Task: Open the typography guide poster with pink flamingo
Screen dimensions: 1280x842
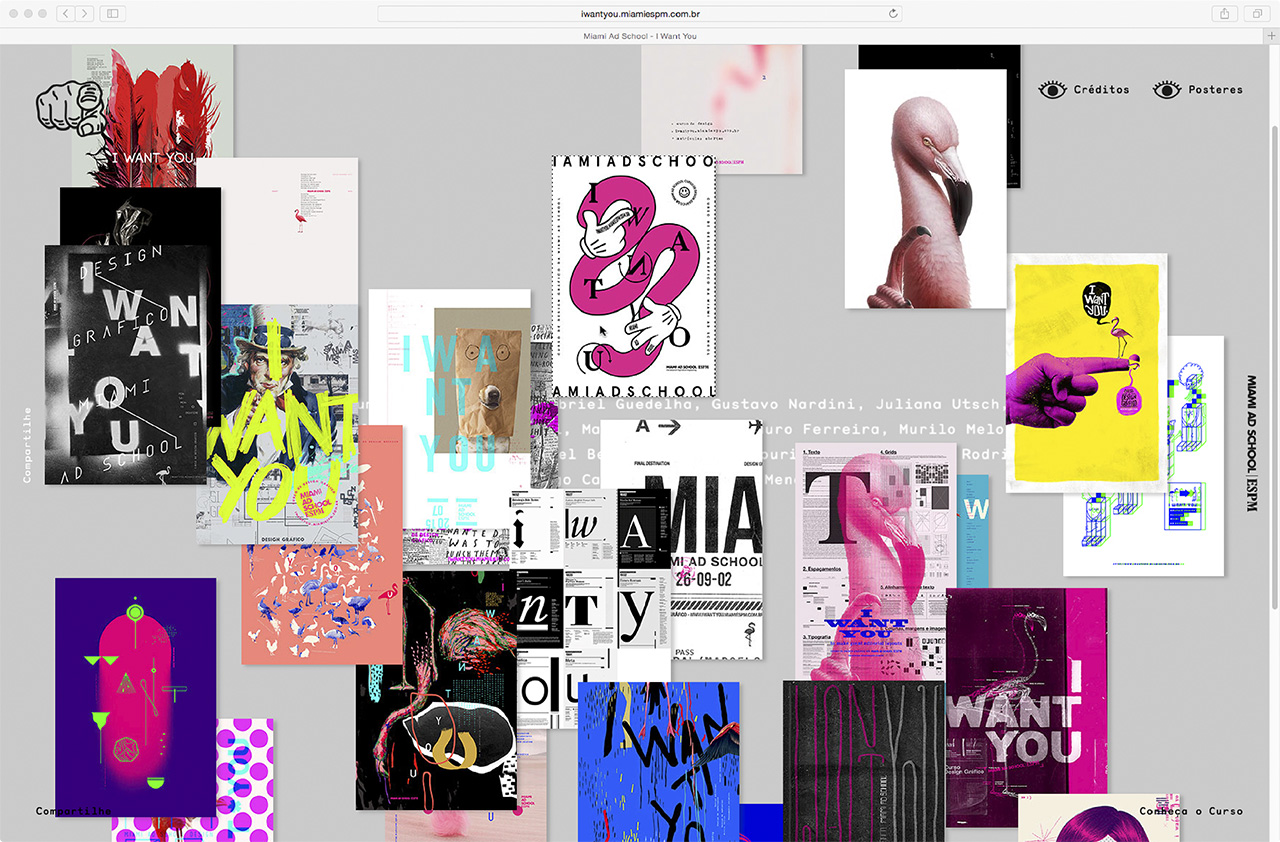Action: click(876, 562)
